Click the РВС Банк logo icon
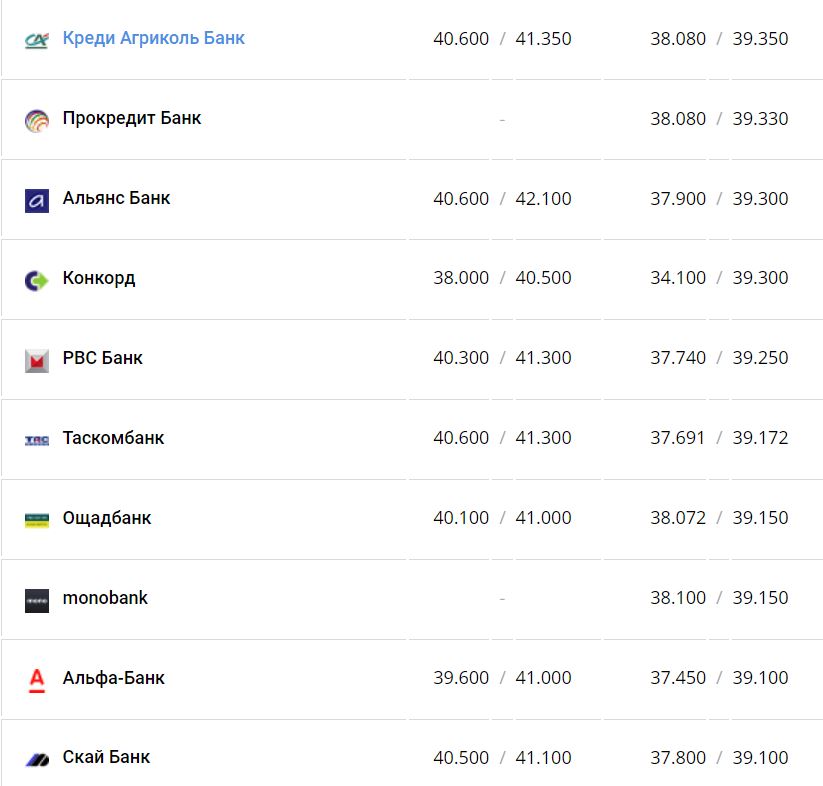 (37, 360)
